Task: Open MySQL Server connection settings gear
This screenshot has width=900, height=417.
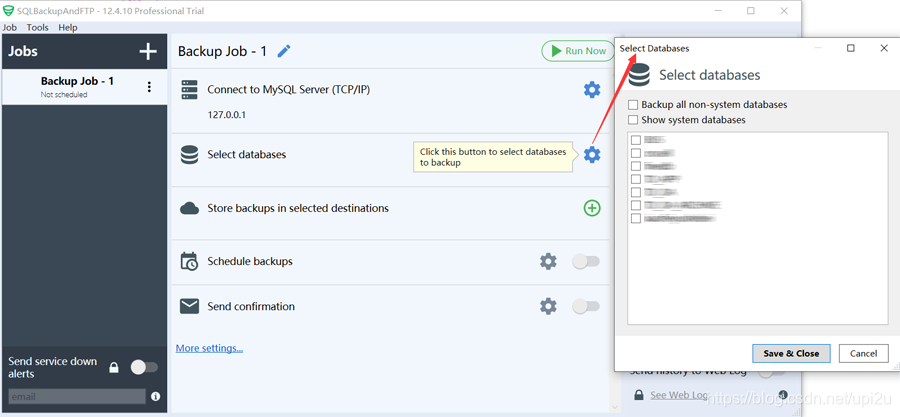Action: coord(592,89)
